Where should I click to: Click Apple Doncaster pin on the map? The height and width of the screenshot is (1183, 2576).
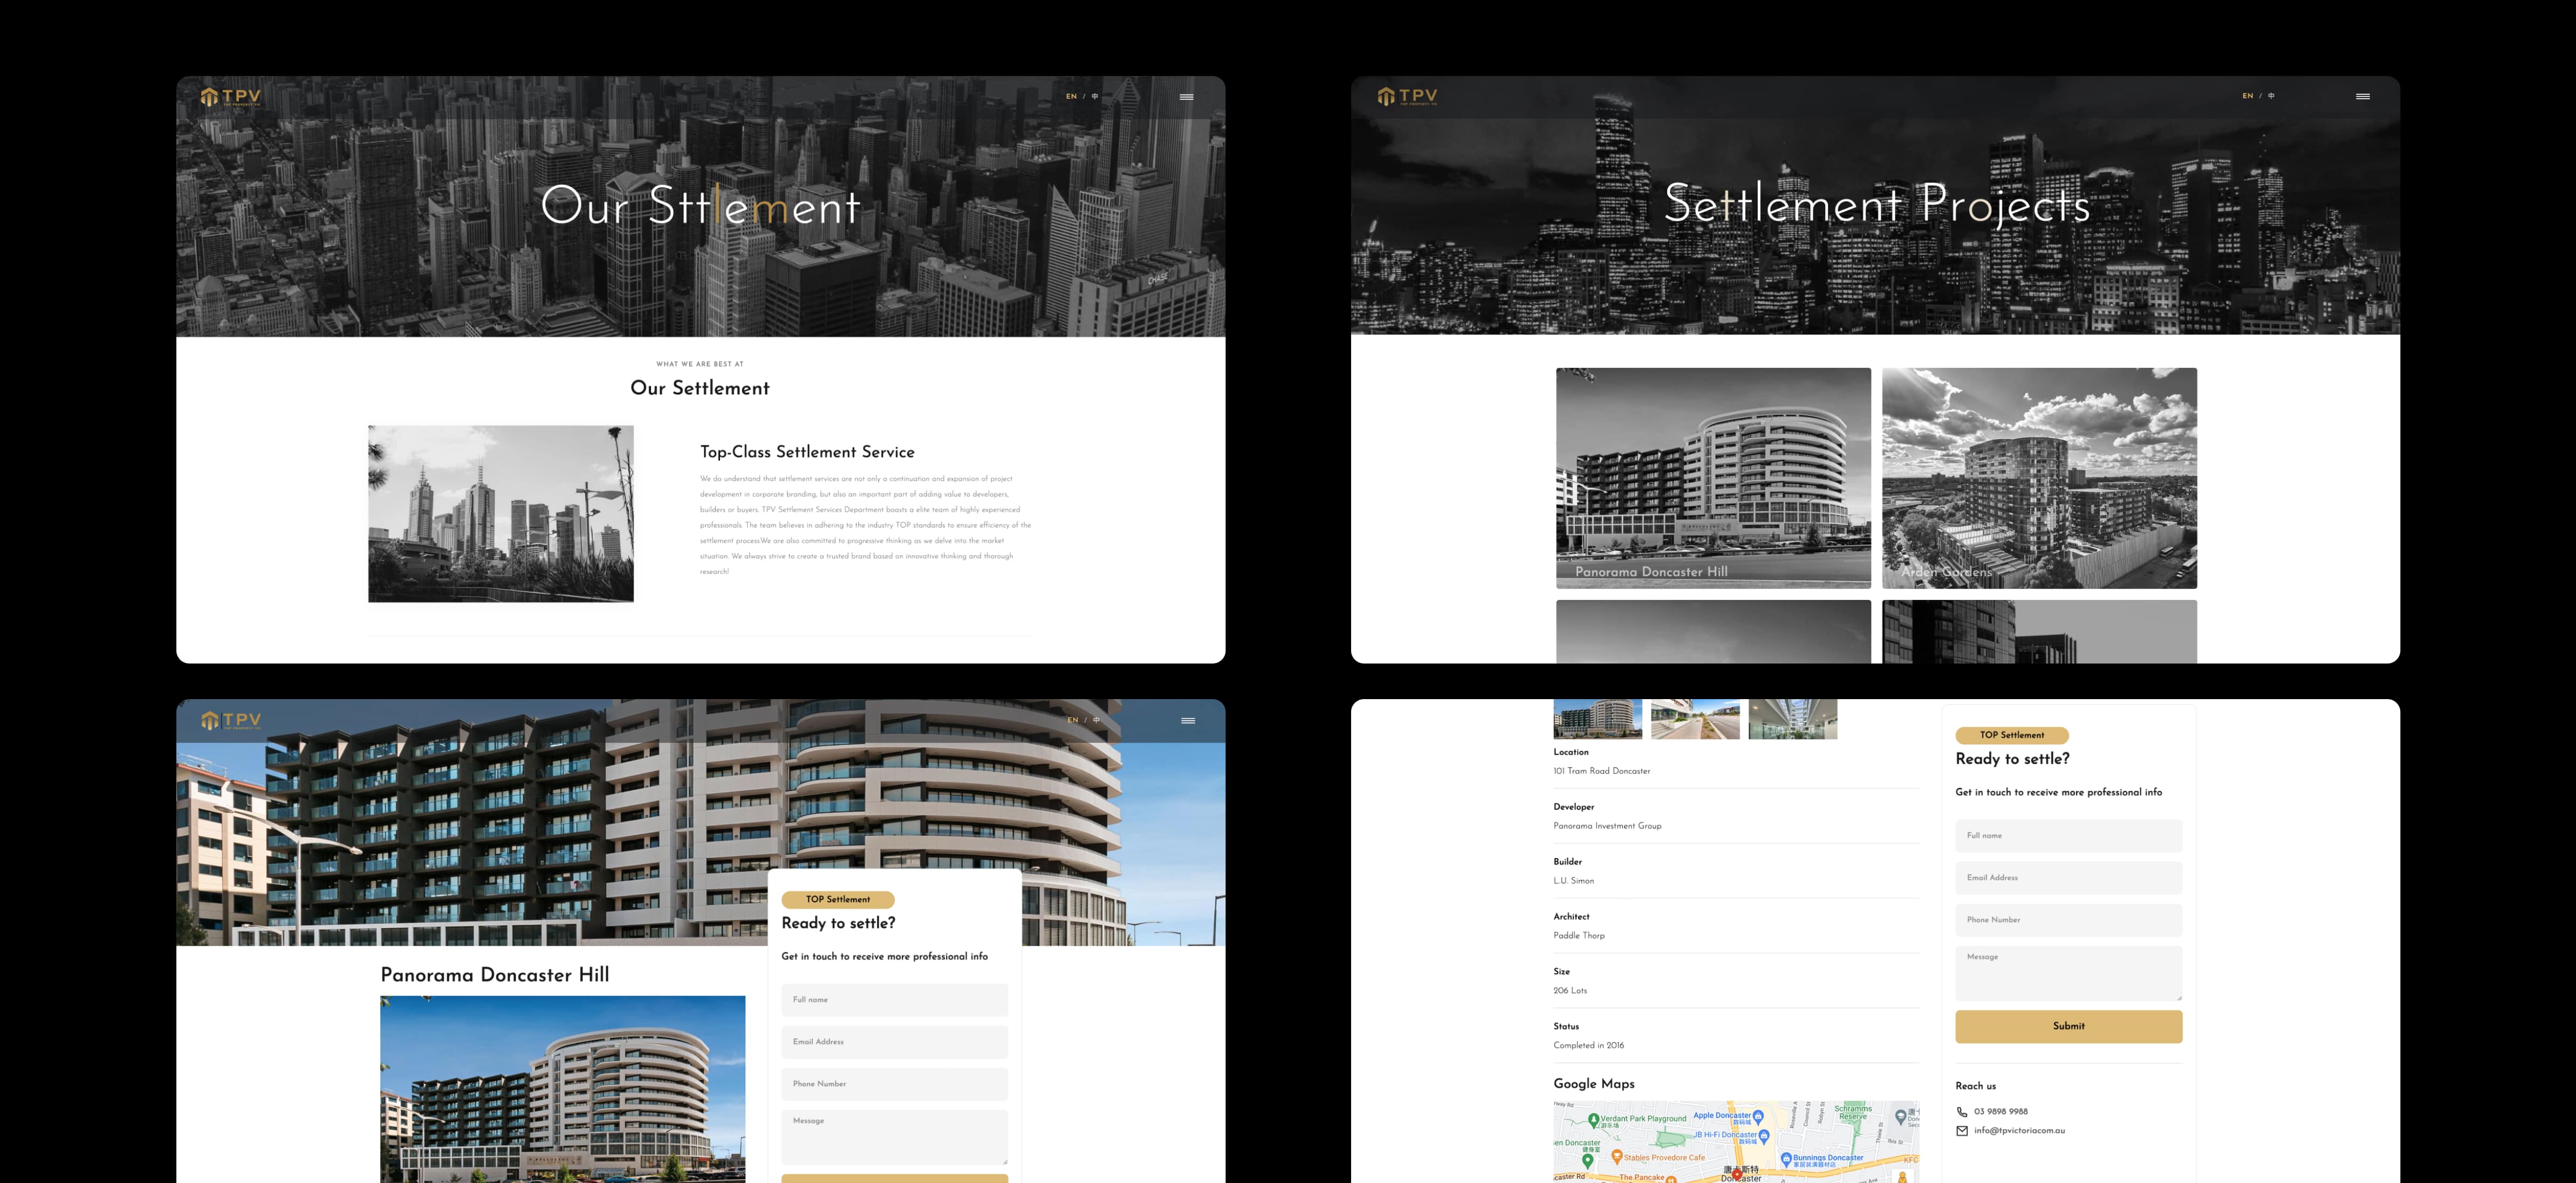tap(1758, 1117)
